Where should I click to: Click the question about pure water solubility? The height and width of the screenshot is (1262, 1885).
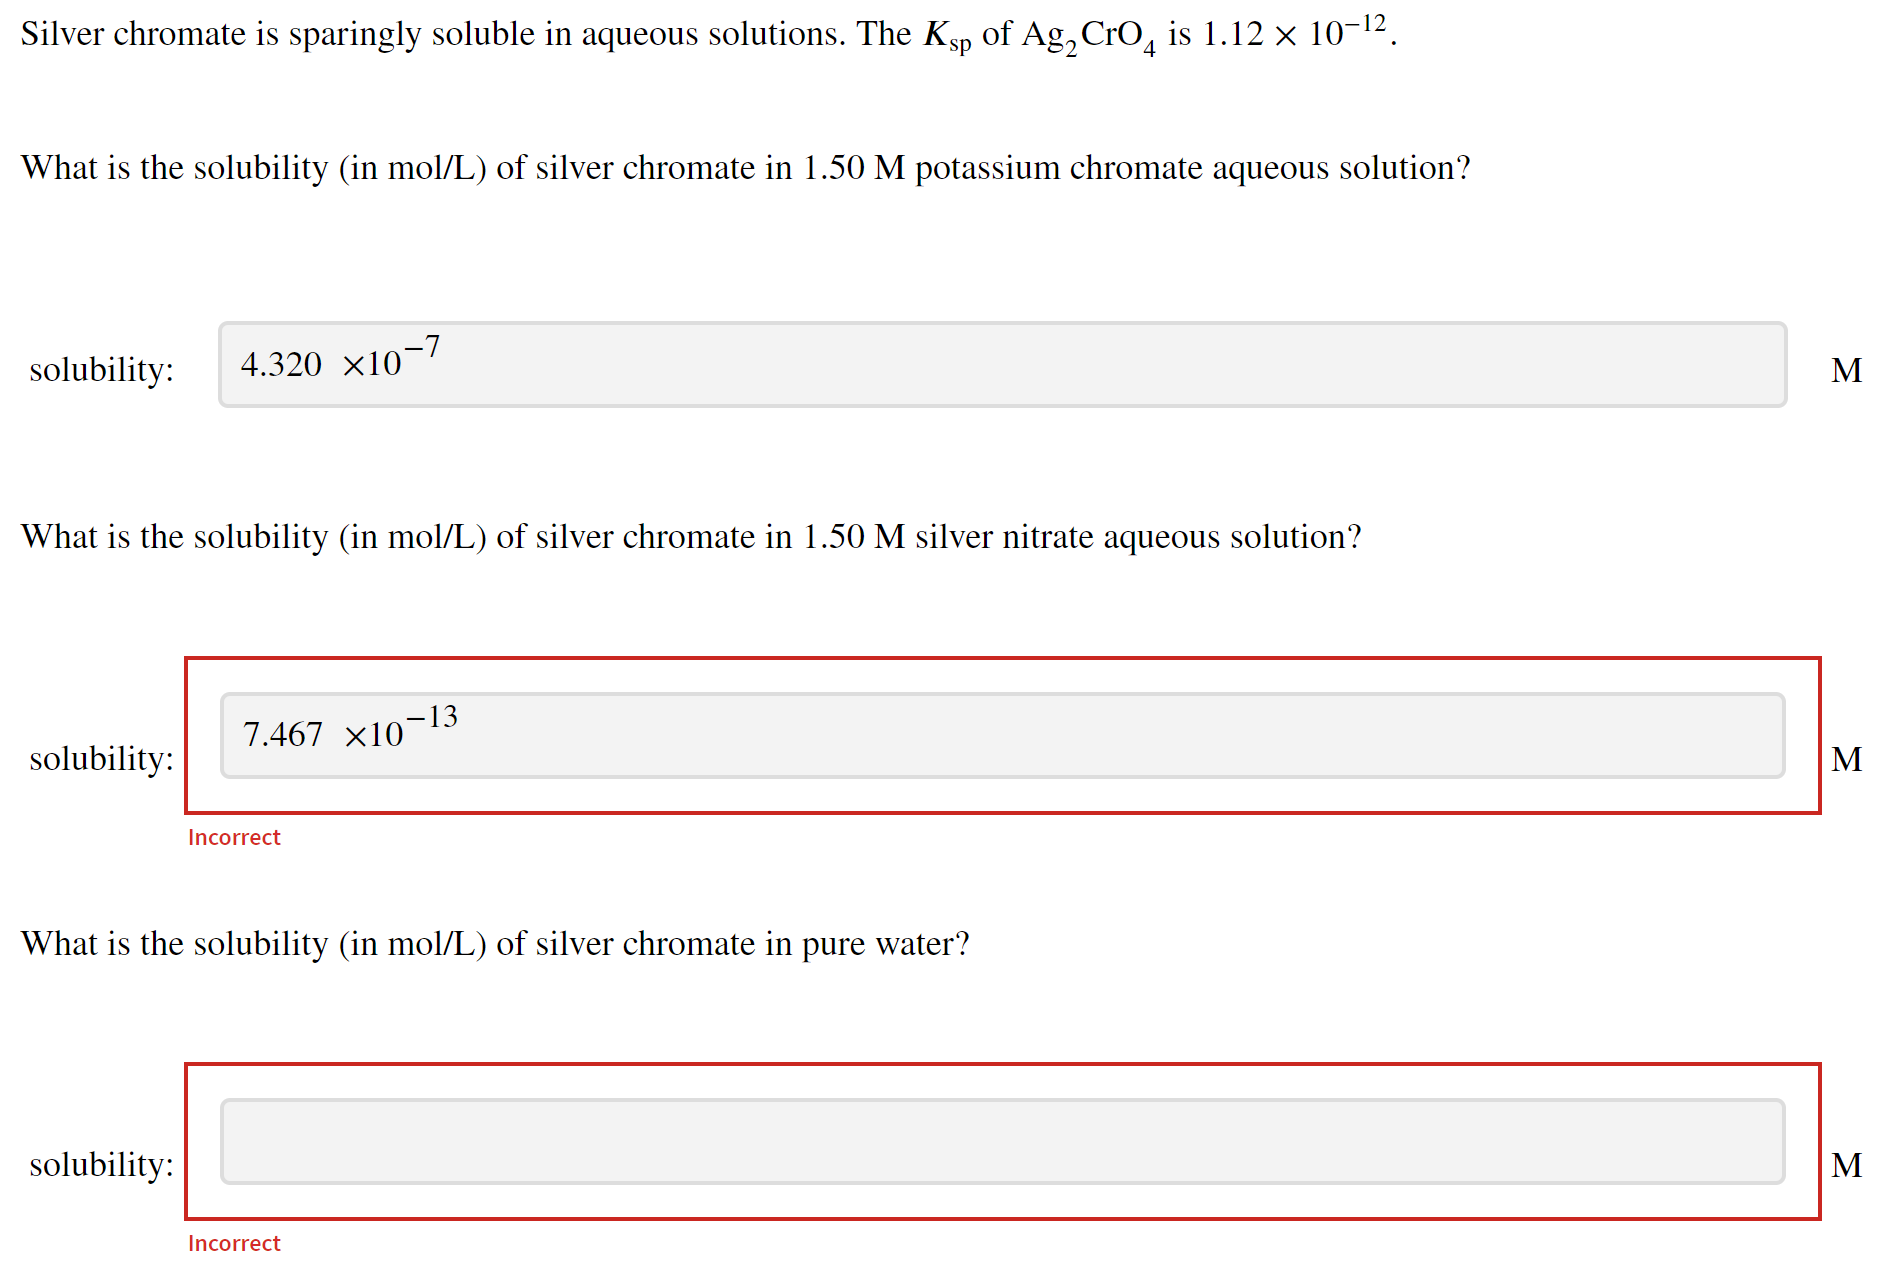coord(495,944)
